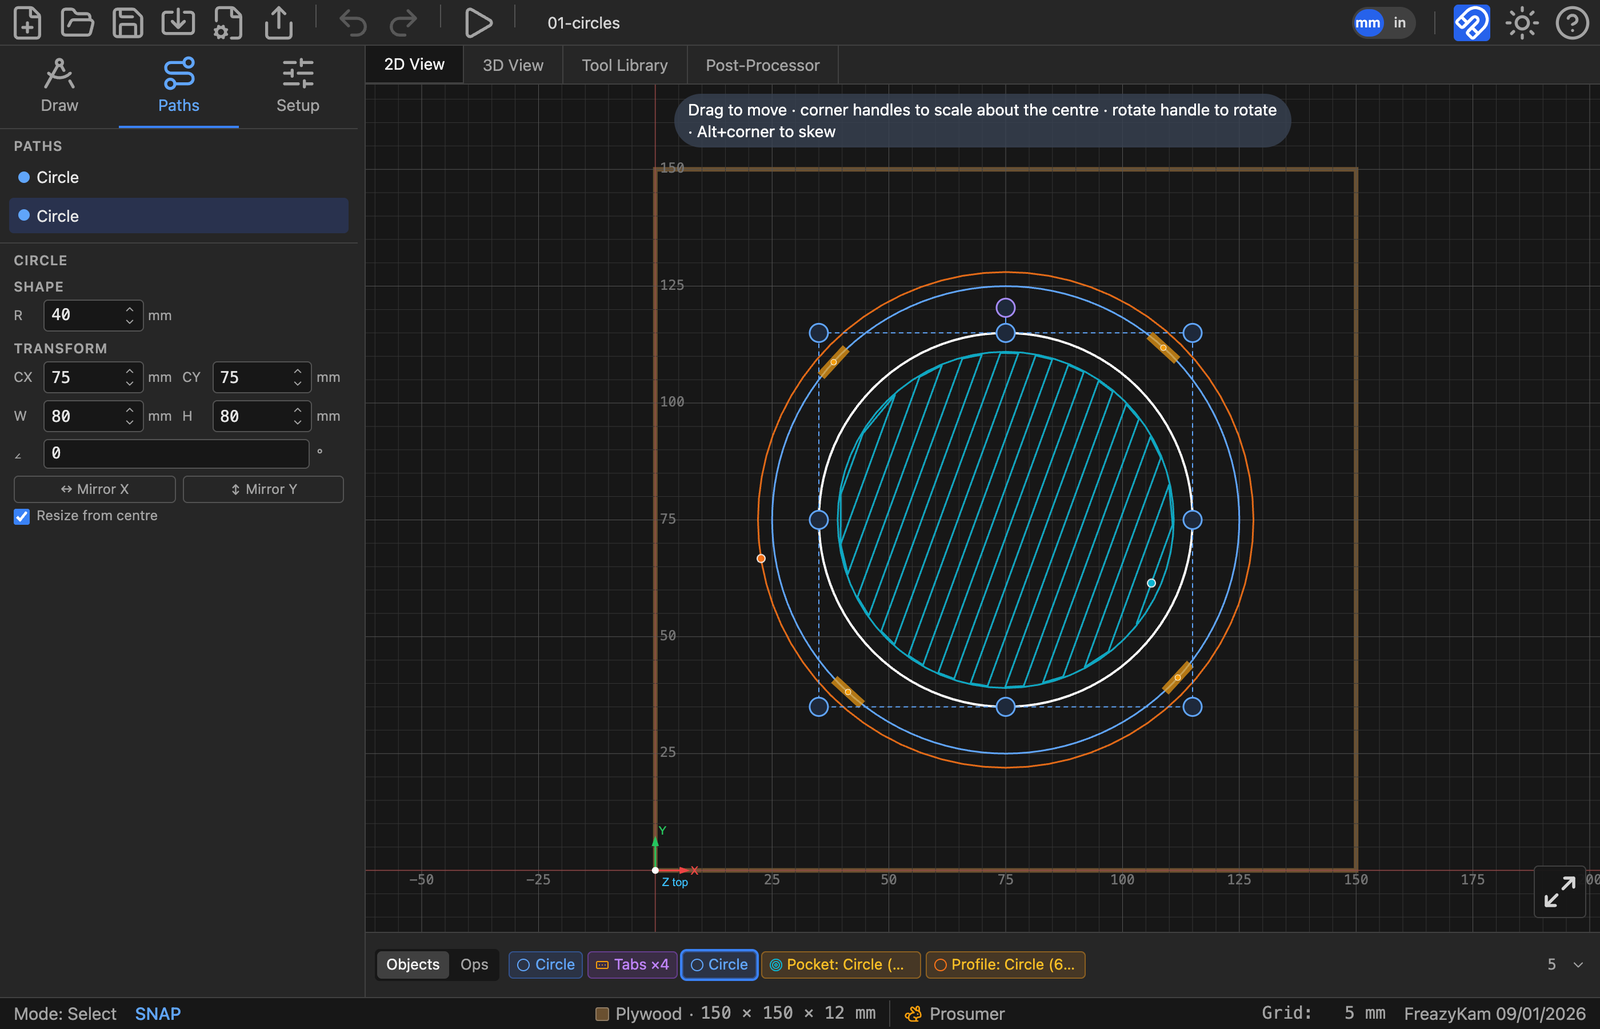Click the CX input field
The width and height of the screenshot is (1600, 1029).
pos(93,377)
